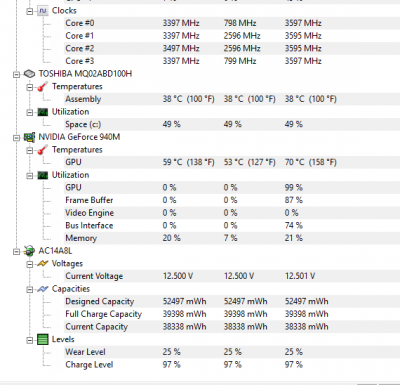This screenshot has height=385, width=400.
Task: Select the Wear Level row
Action: (x=232, y=352)
